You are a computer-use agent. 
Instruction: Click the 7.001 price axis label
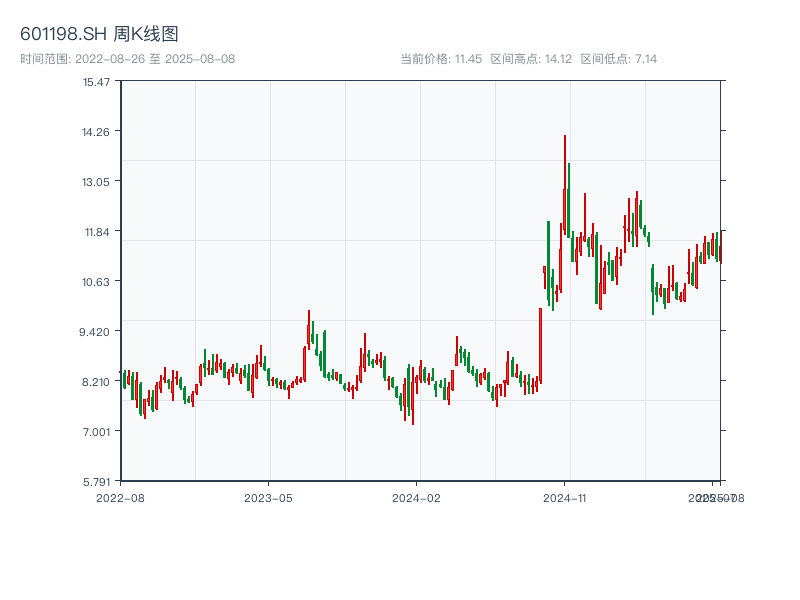point(96,431)
